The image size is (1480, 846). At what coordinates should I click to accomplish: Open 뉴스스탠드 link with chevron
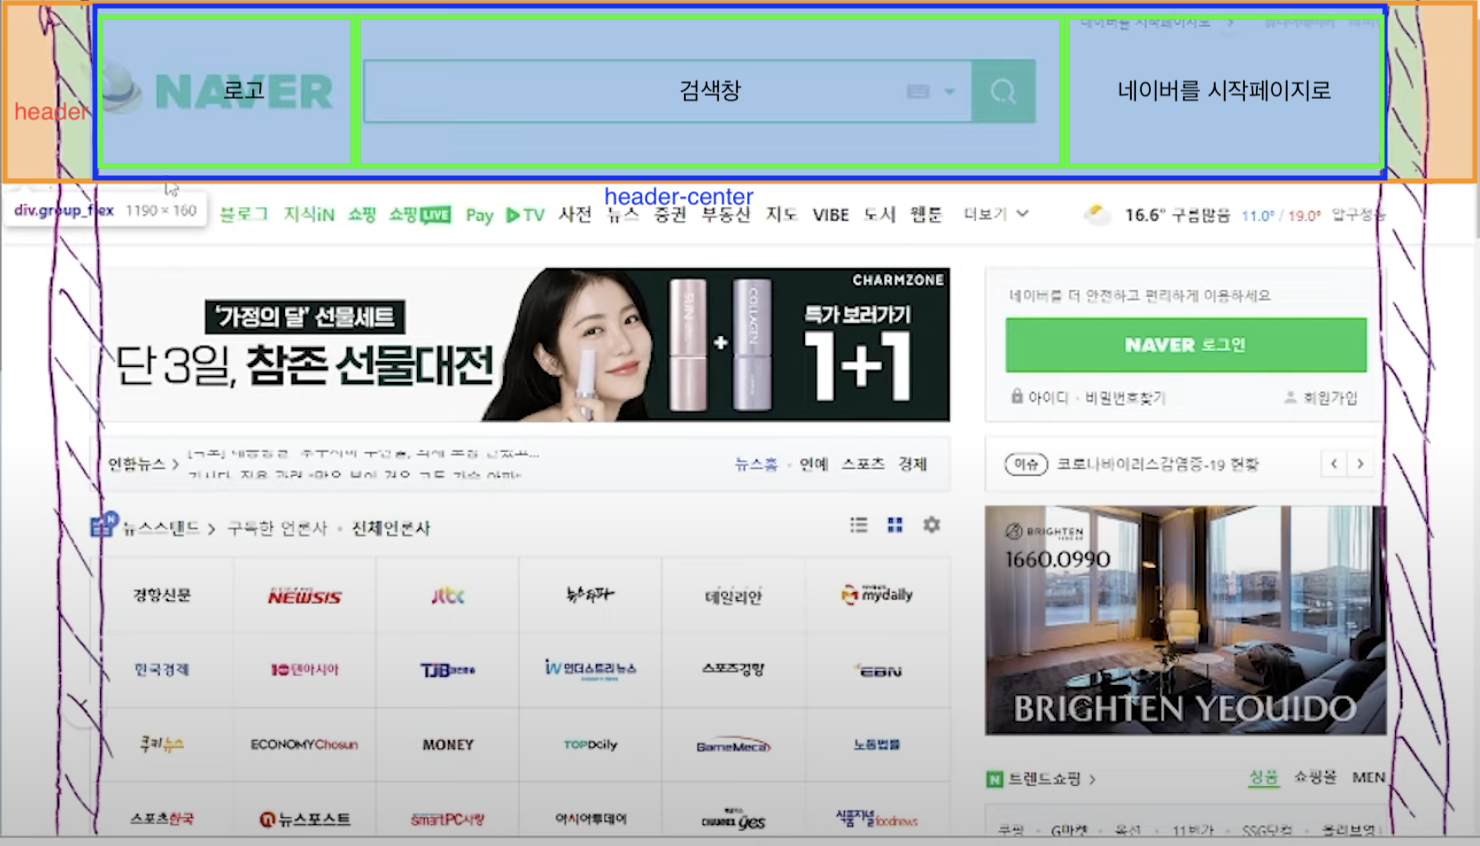tap(169, 528)
